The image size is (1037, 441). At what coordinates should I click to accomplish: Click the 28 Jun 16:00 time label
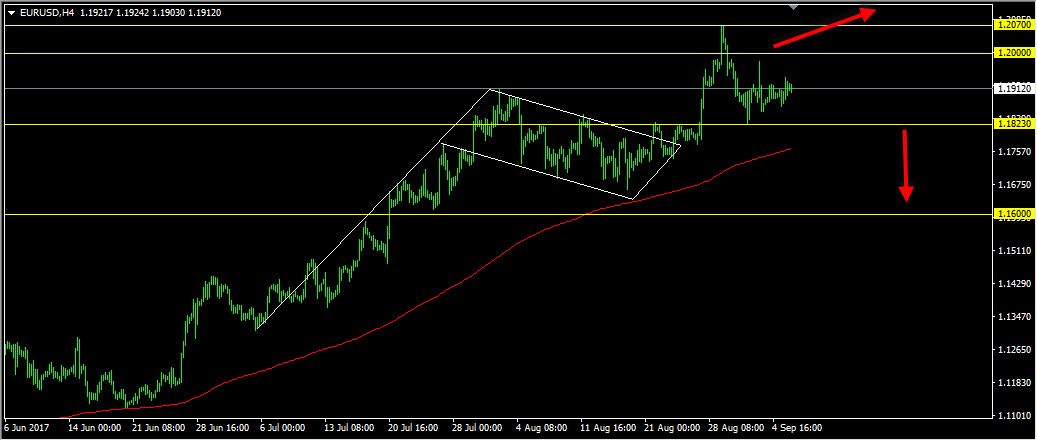coord(223,428)
